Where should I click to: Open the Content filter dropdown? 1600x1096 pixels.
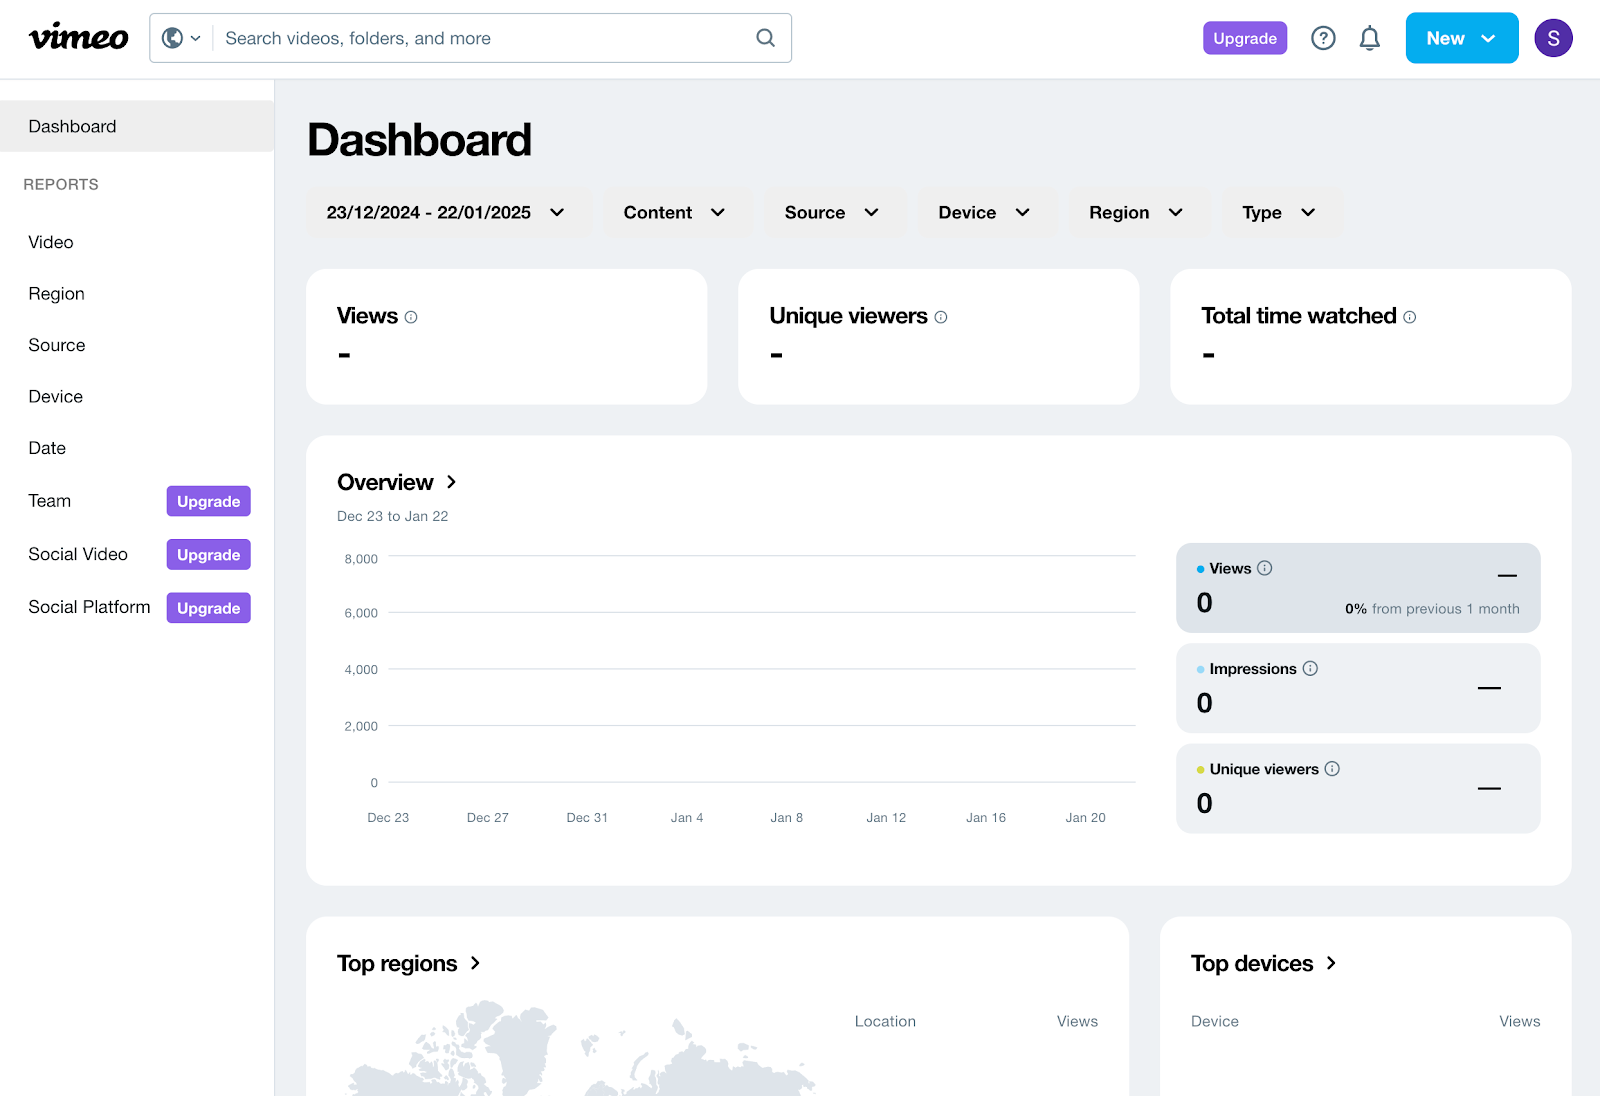[x=678, y=212]
